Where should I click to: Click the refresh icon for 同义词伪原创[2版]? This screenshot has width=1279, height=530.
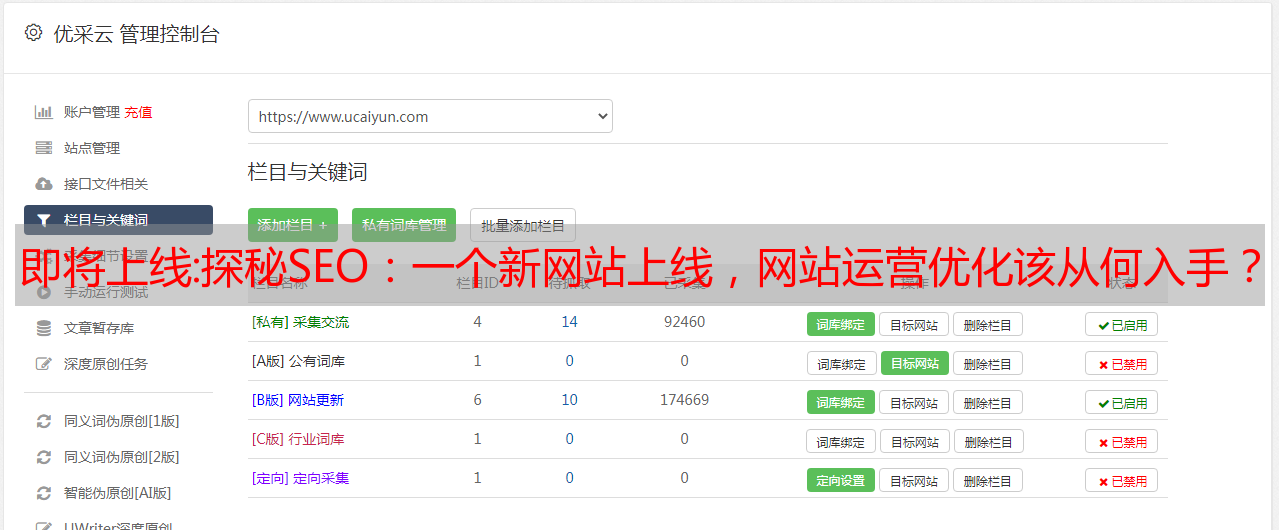click(43, 457)
